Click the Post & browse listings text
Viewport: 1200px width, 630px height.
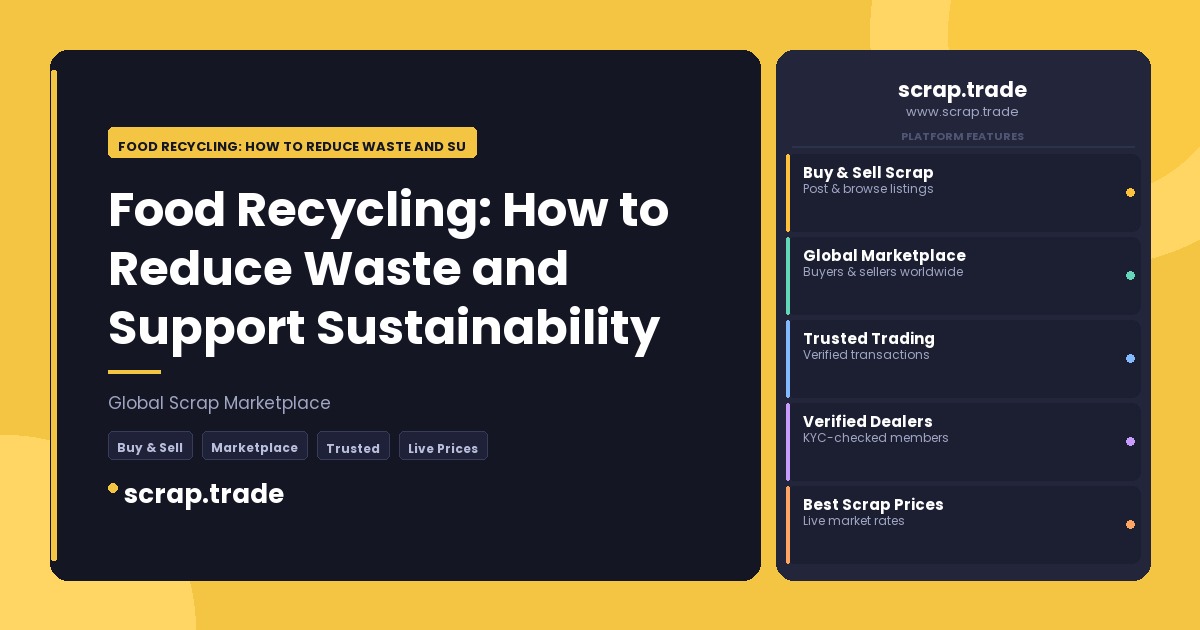pyautogui.click(x=868, y=189)
